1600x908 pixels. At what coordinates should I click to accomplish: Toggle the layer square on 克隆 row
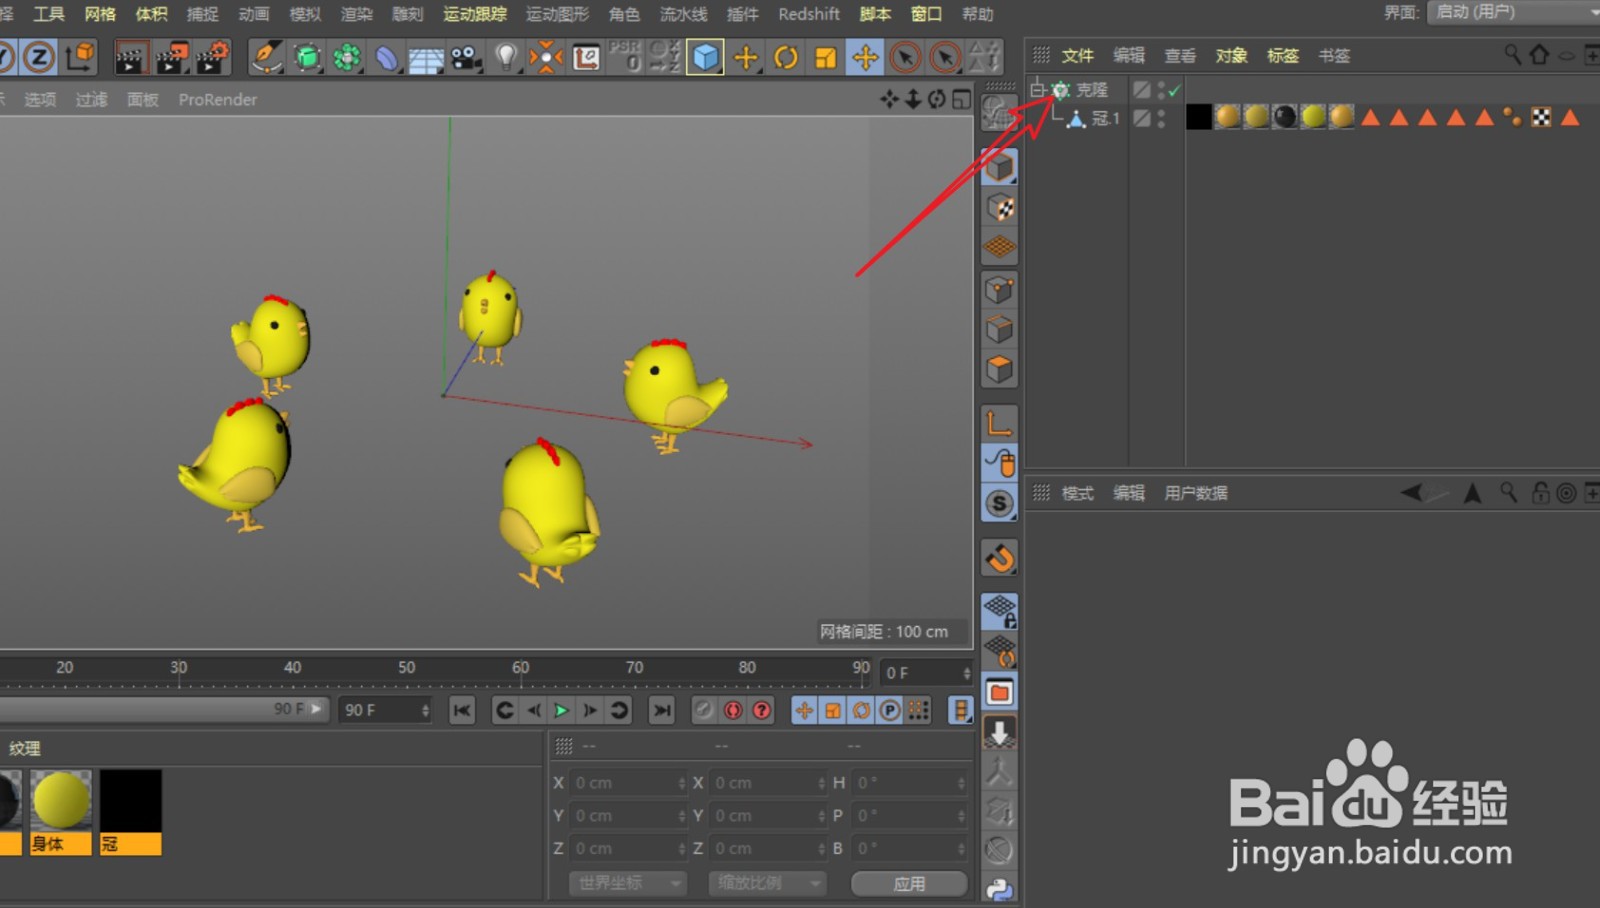(1141, 90)
